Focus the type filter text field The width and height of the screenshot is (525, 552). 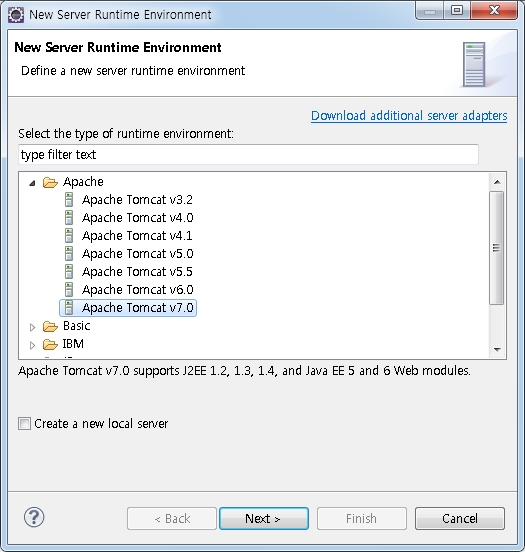pyautogui.click(x=248, y=154)
